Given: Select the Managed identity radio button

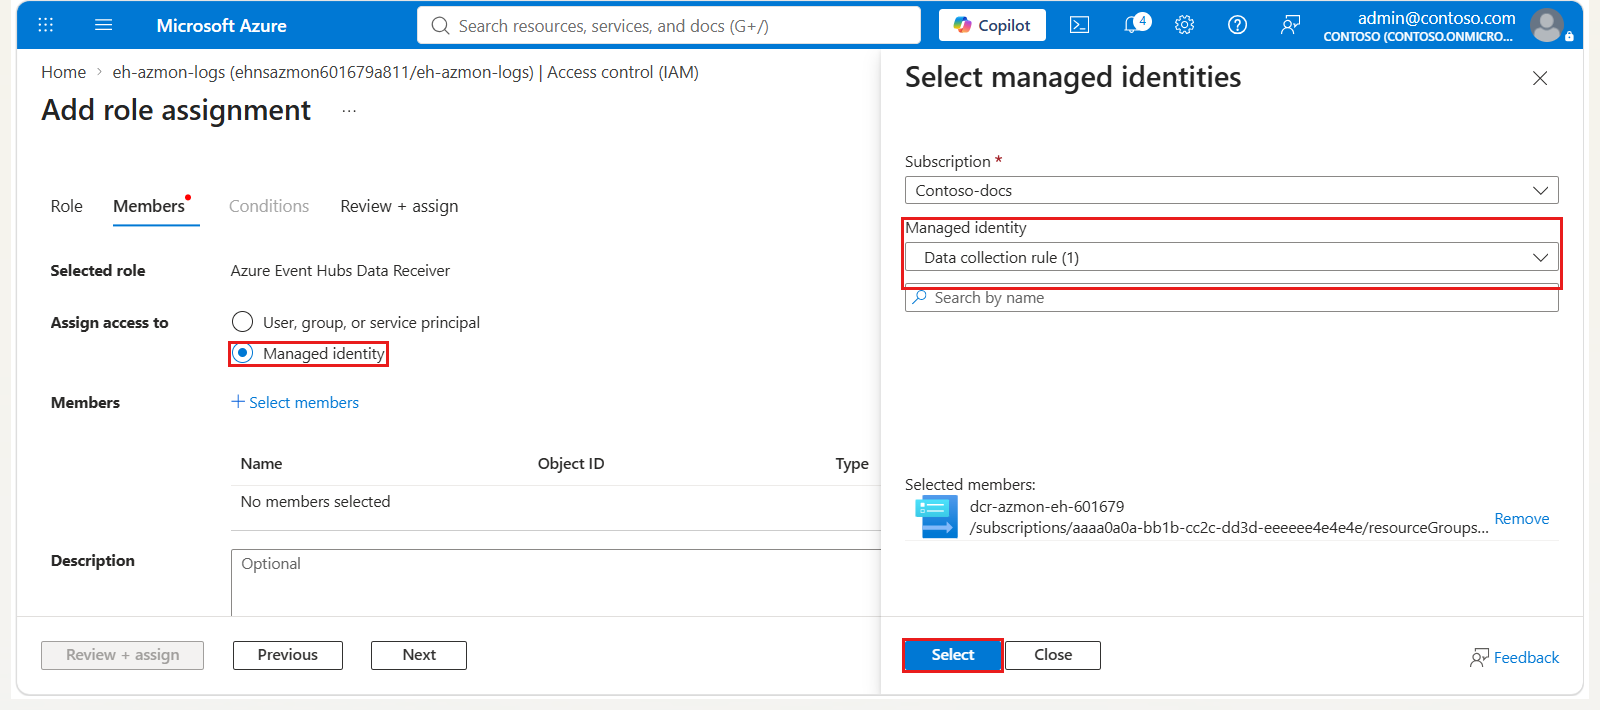Looking at the screenshot, I should [x=242, y=353].
